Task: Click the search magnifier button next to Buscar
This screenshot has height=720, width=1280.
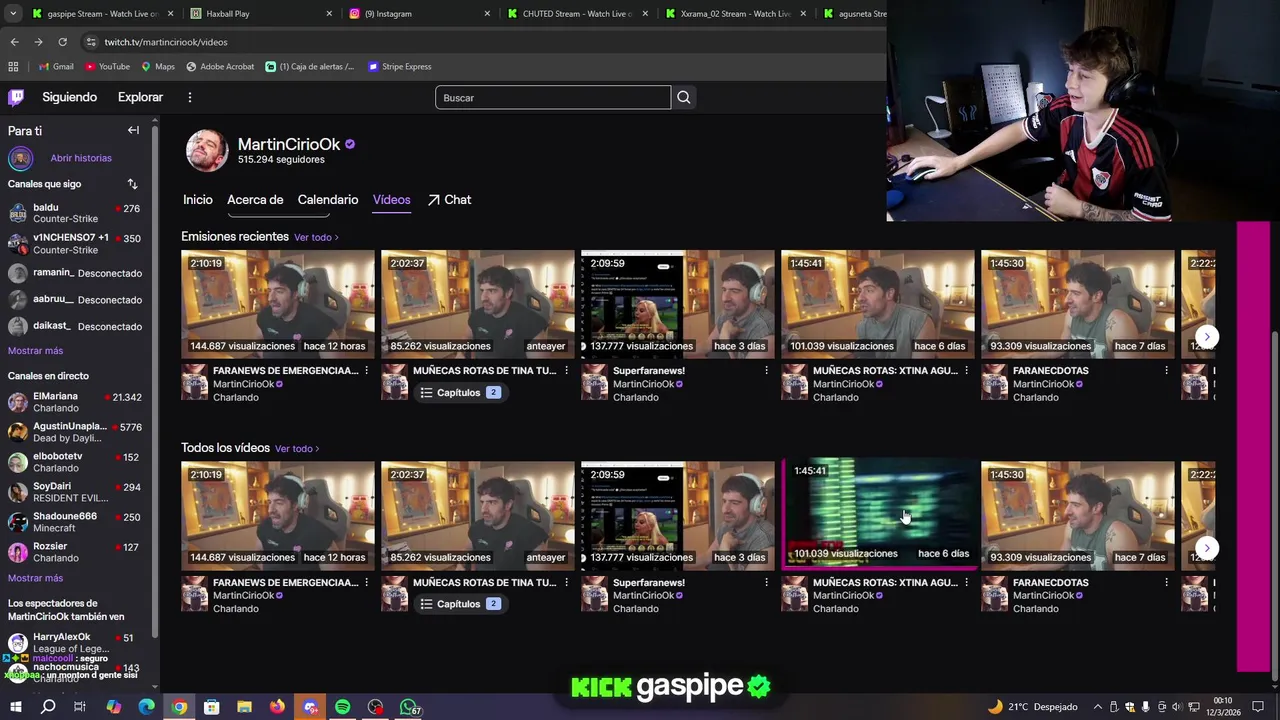Action: click(x=684, y=97)
